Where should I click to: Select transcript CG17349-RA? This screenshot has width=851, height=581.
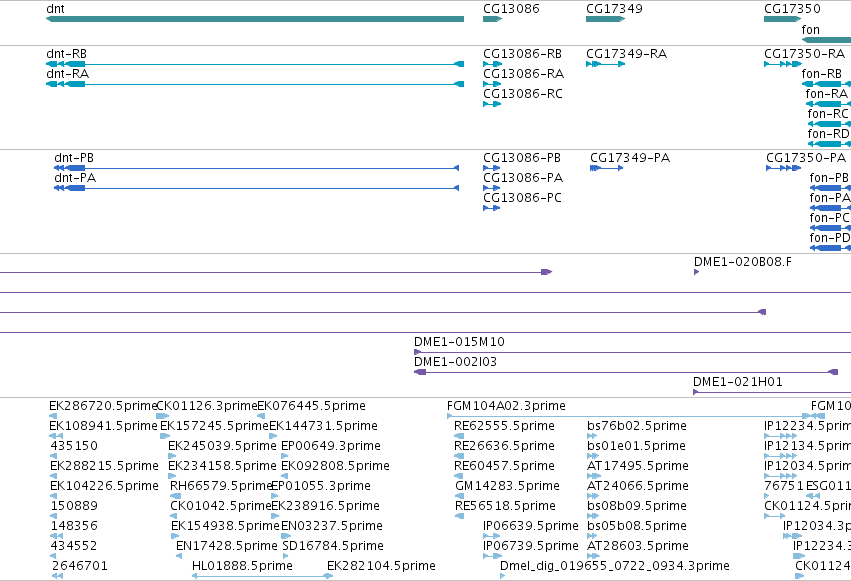click(606, 64)
